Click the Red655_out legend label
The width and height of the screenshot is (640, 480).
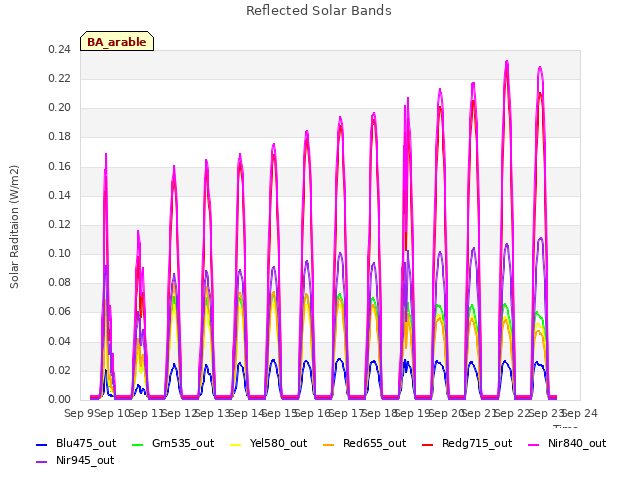(374, 443)
